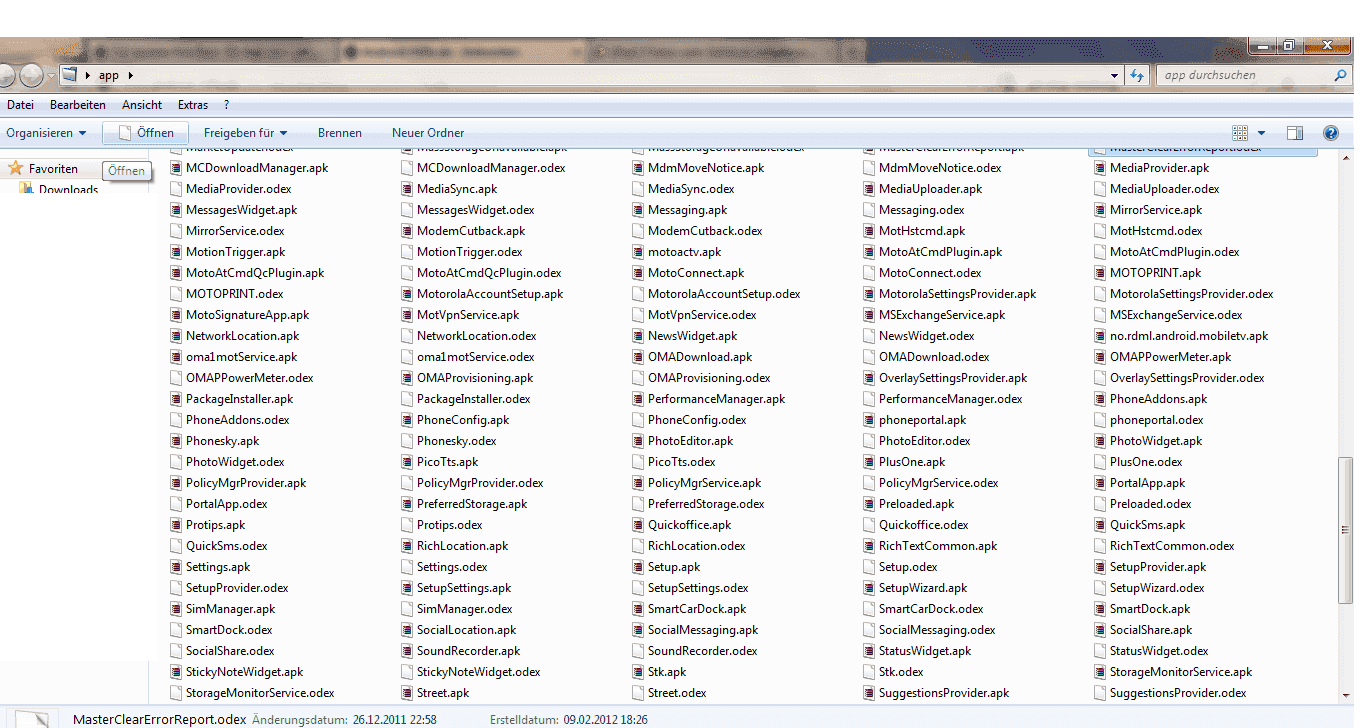Viewport: 1366px width, 728px height.
Task: Open the Organisieren dropdown
Action: tap(46, 133)
